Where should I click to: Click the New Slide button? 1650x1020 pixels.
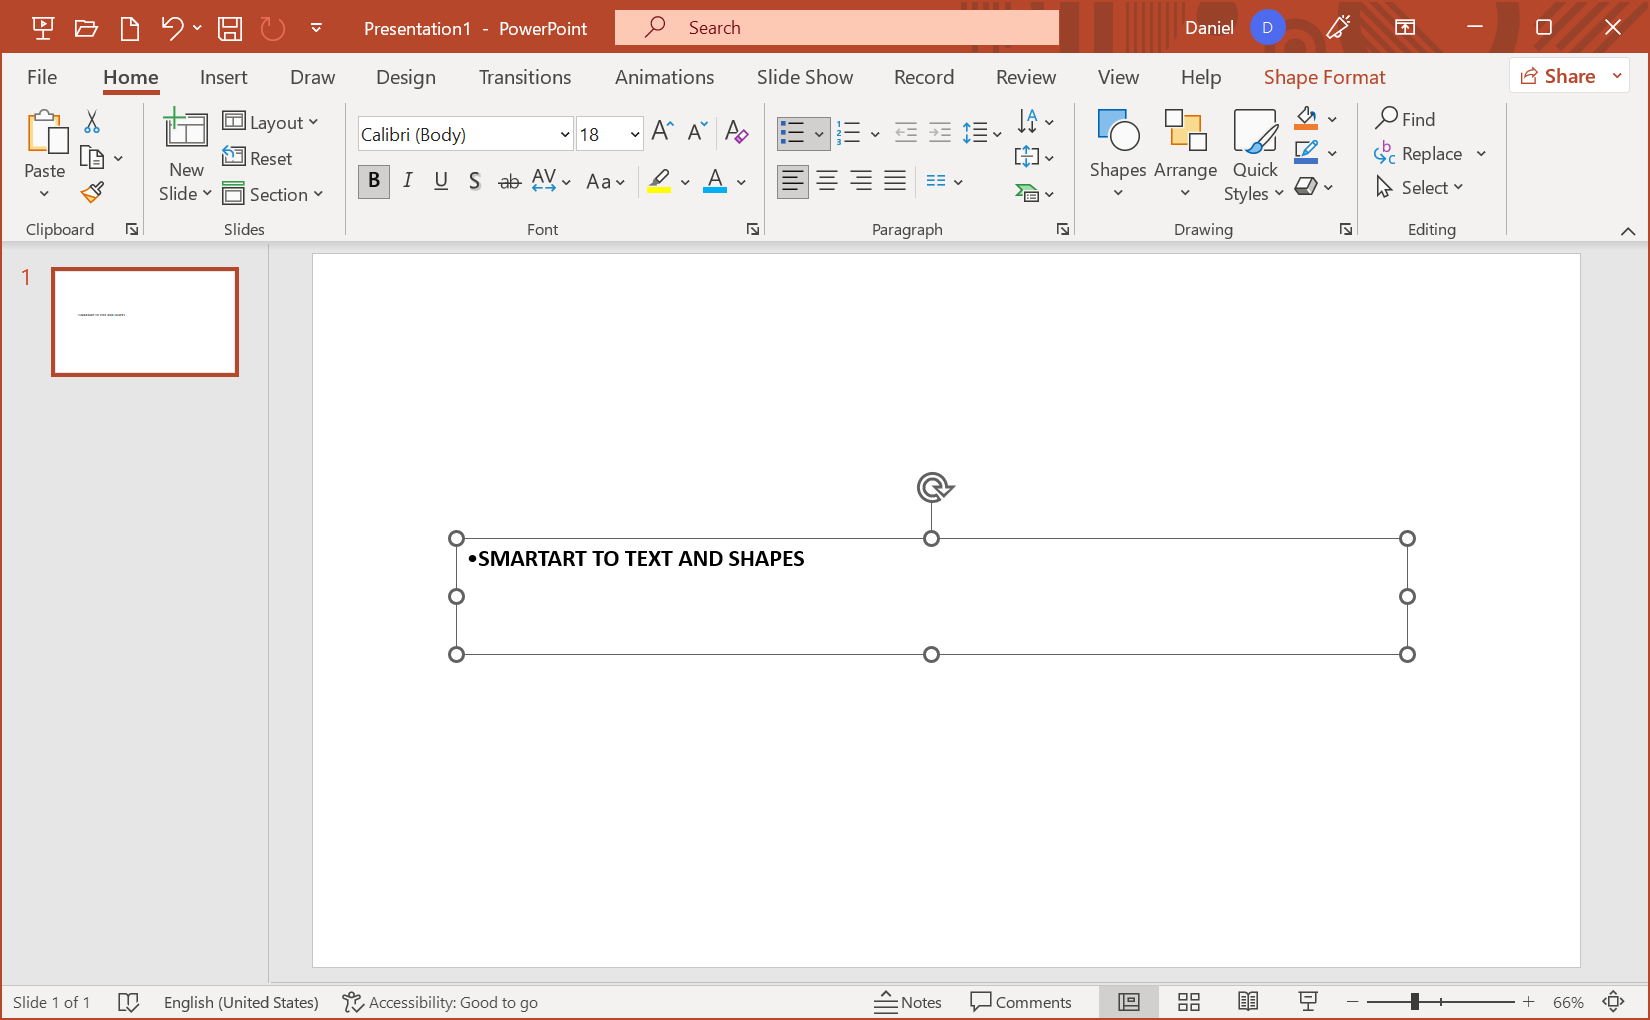[184, 155]
